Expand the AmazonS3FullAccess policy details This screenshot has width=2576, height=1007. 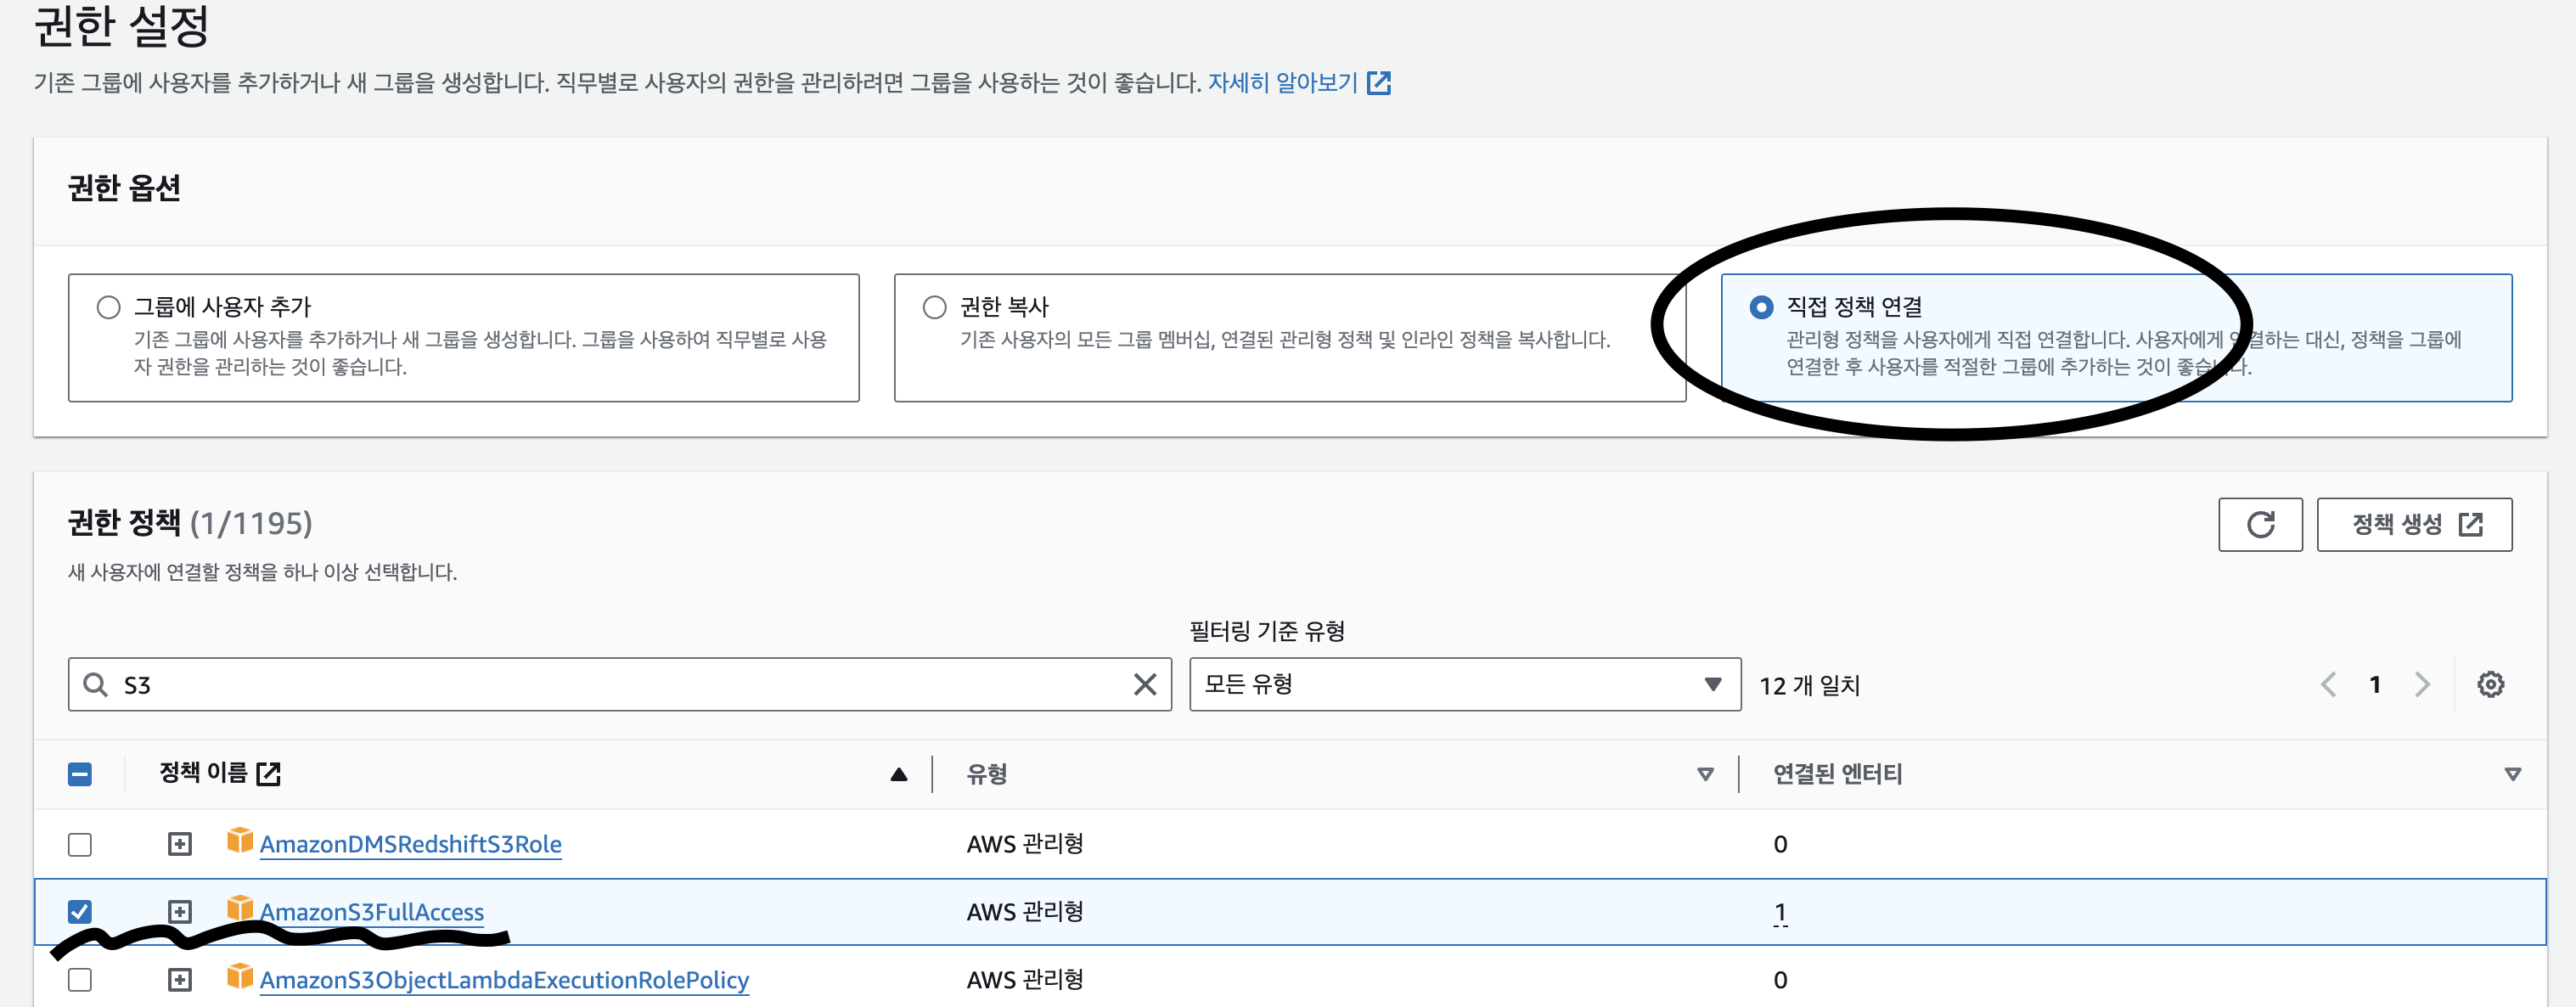(179, 912)
